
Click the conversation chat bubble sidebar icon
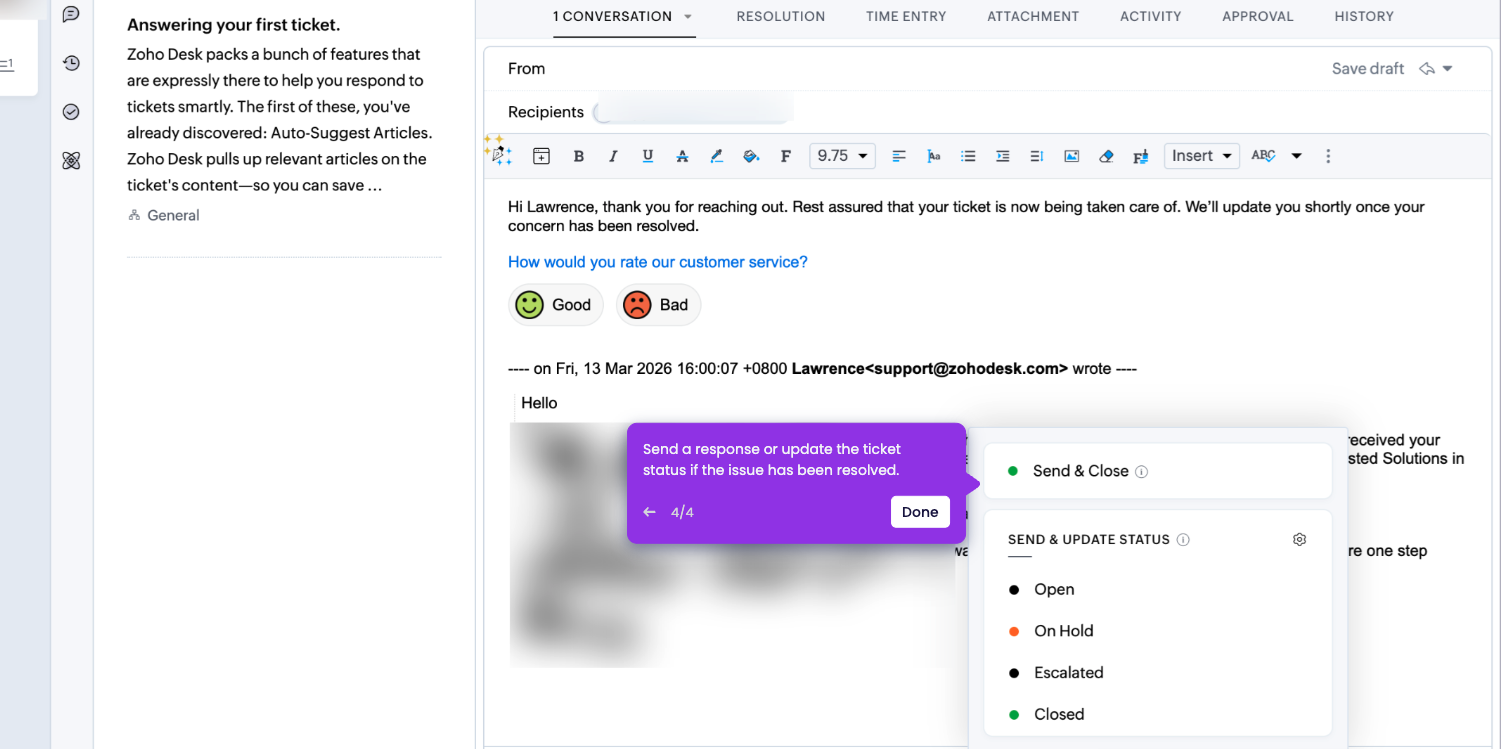click(x=71, y=14)
